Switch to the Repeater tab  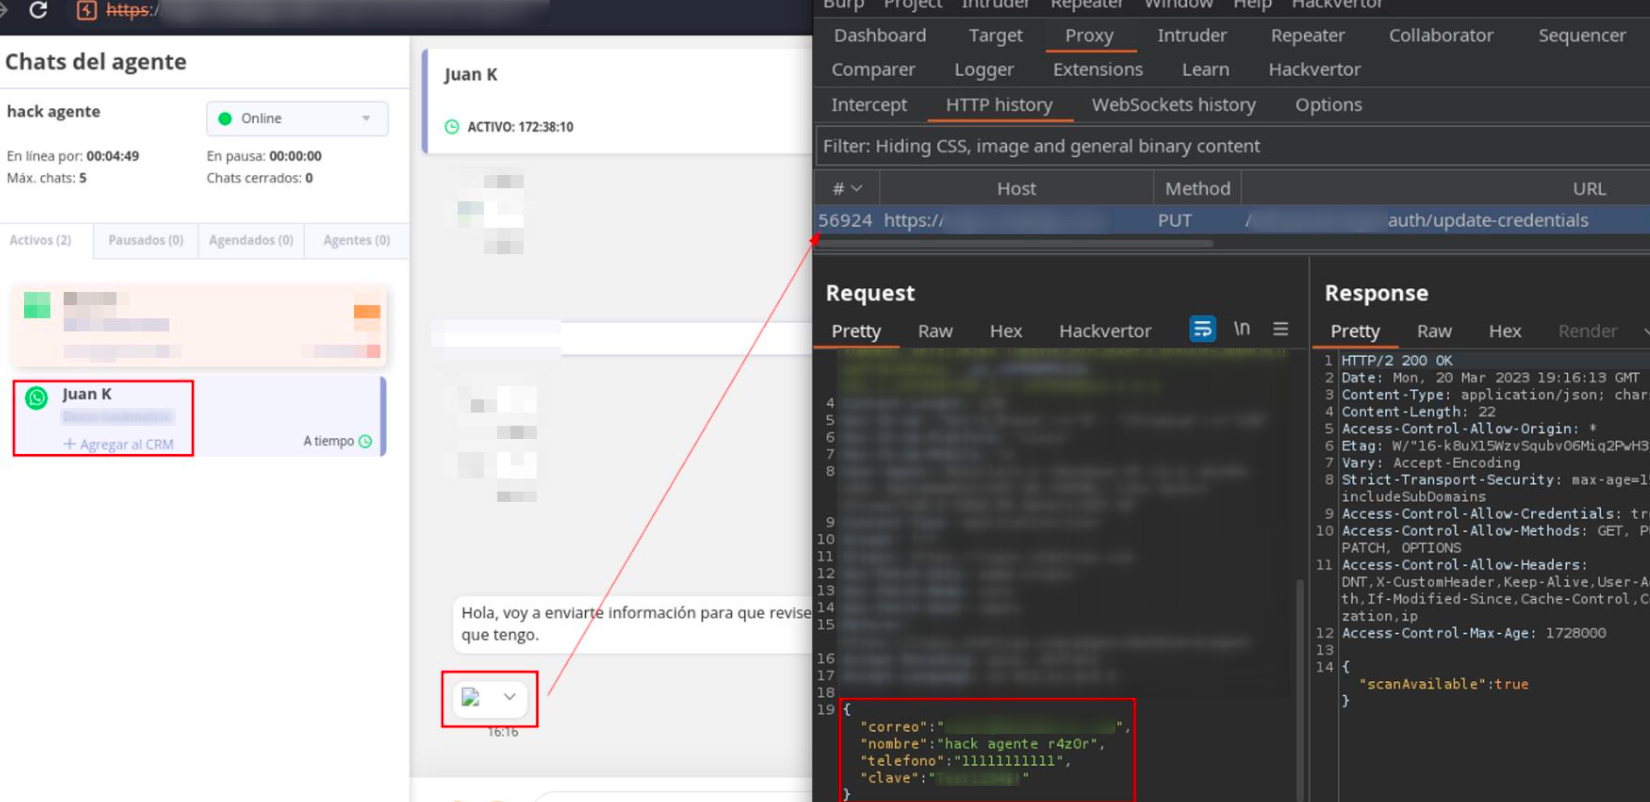(1307, 35)
